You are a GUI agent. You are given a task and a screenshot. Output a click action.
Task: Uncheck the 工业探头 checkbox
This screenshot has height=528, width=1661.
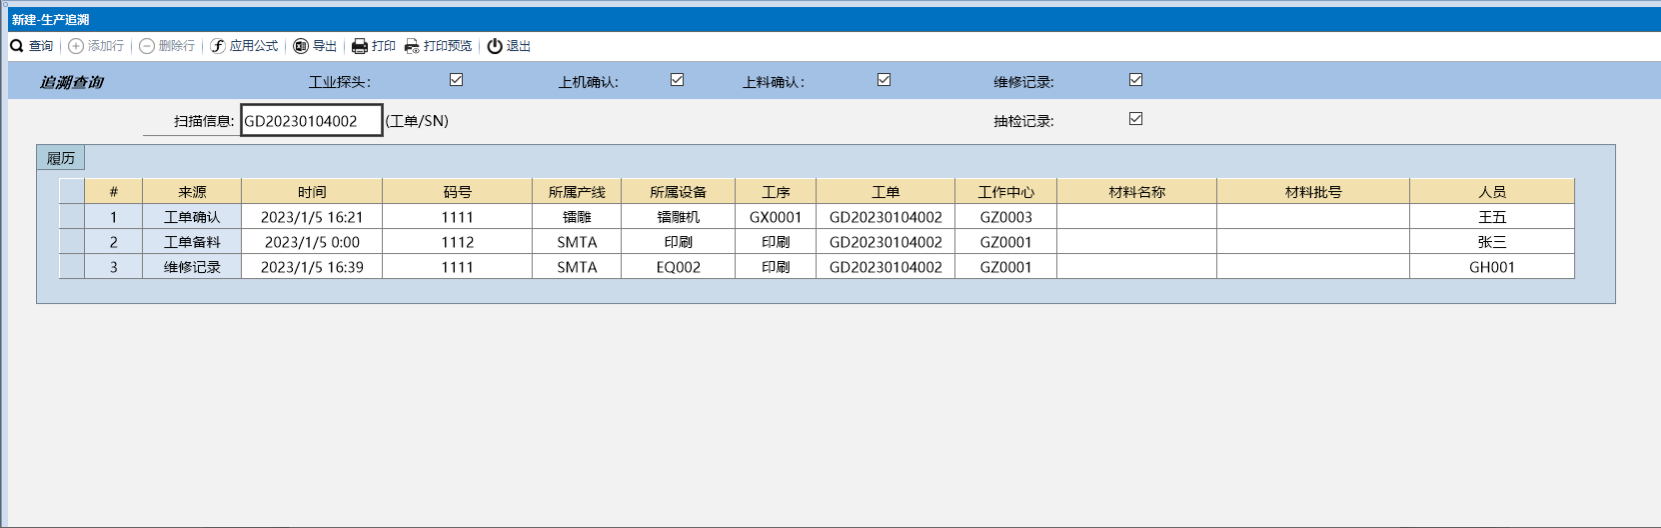(456, 80)
